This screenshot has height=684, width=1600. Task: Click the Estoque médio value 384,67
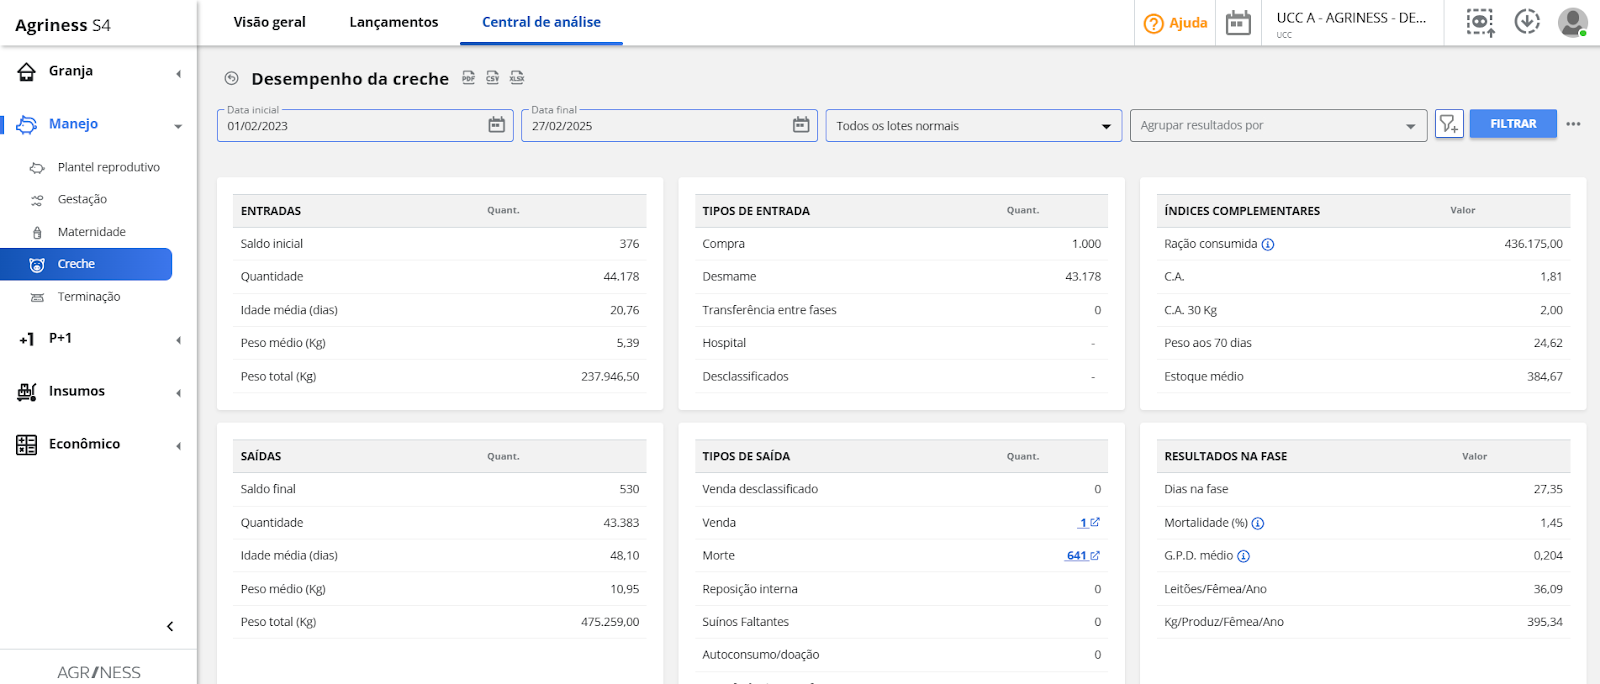click(1545, 377)
